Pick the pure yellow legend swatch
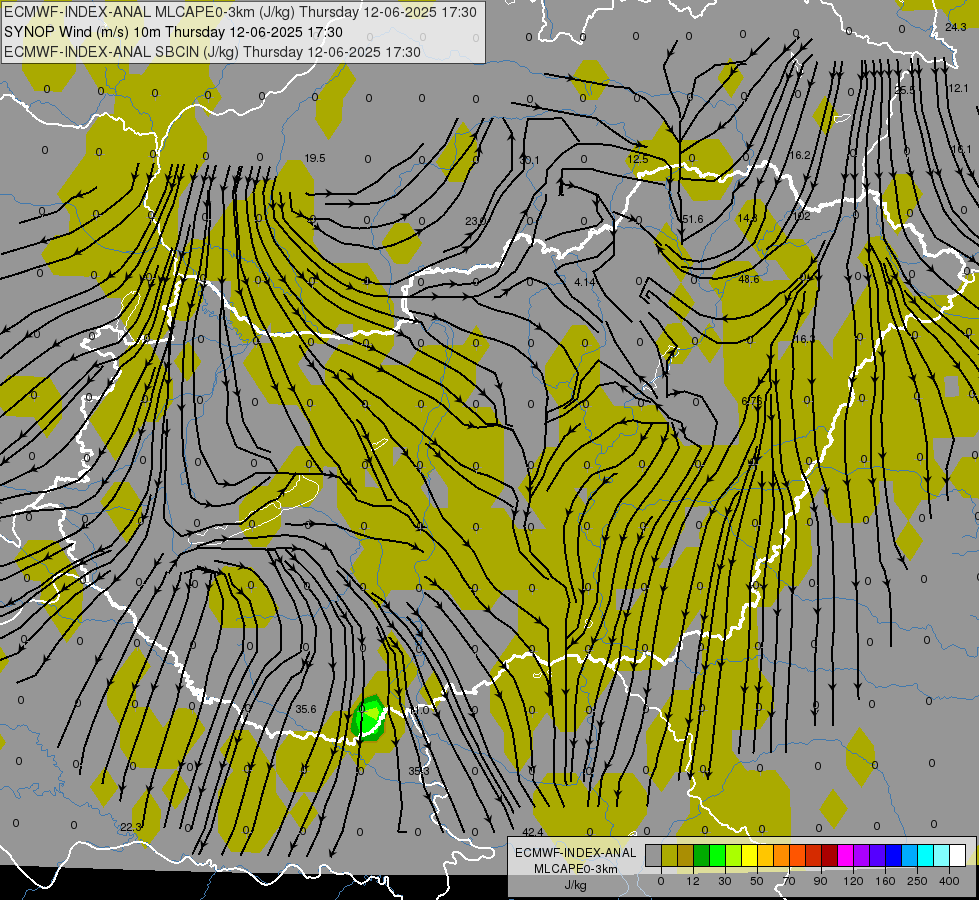 coord(750,855)
